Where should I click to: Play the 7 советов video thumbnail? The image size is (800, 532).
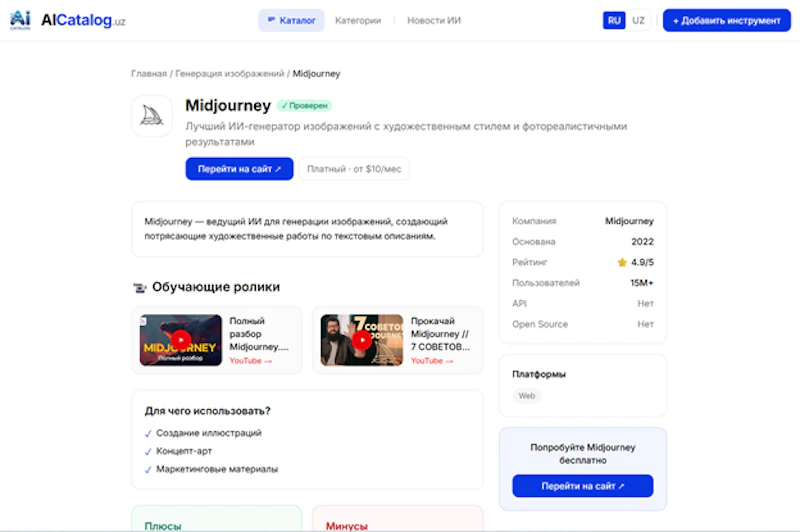pyautogui.click(x=362, y=340)
